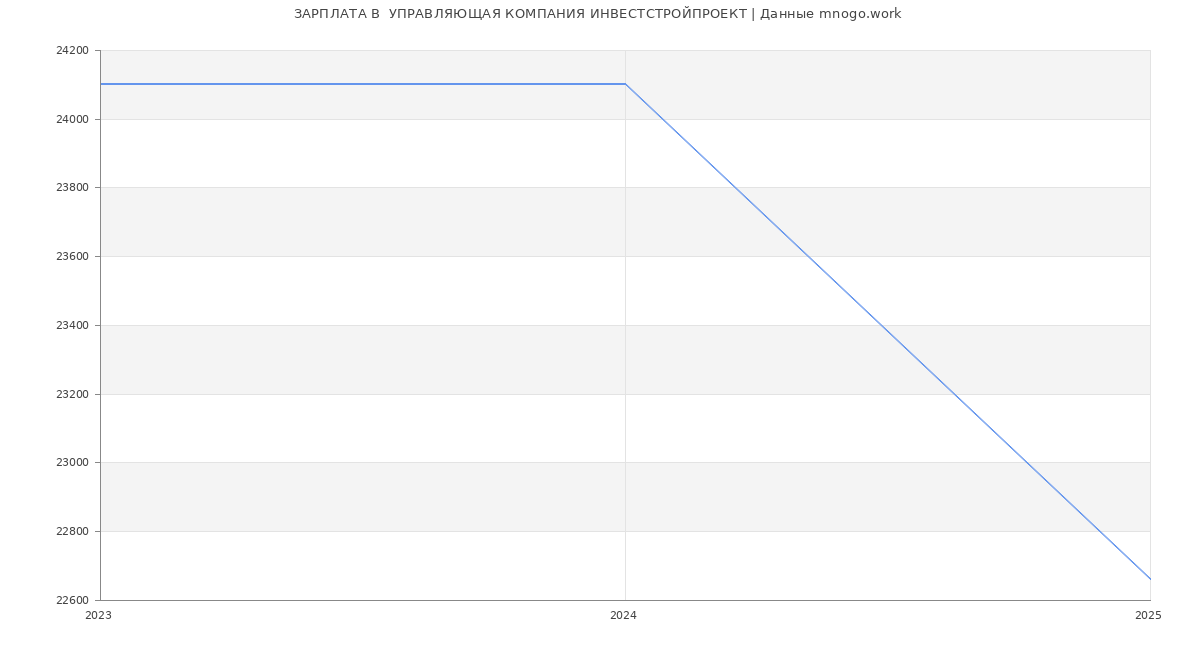This screenshot has height=650, width=1200.
Task: Select the 22800 y-axis label
Action: [72, 532]
